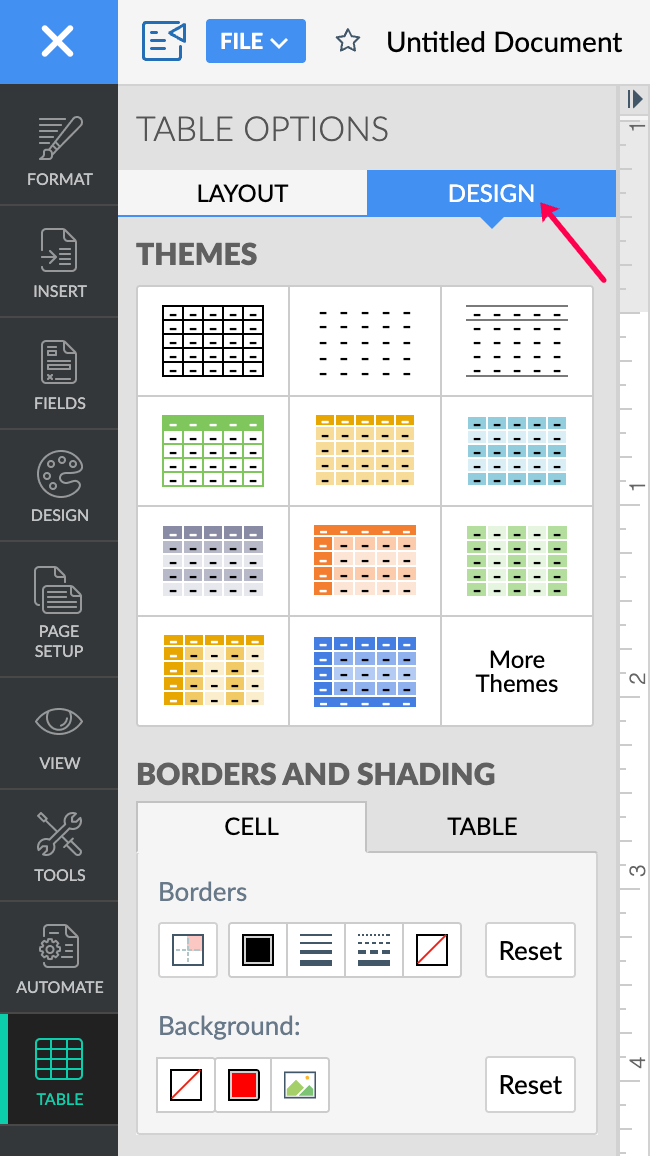
Task: Choose the red background color swatch
Action: pyautogui.click(x=244, y=1085)
